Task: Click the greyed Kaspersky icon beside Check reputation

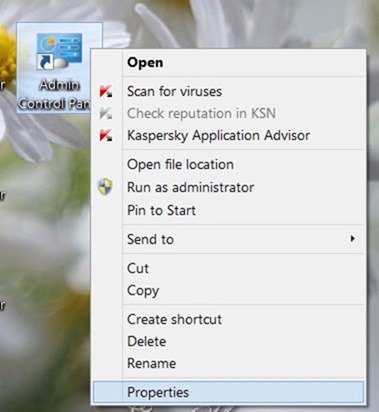Action: (106, 114)
